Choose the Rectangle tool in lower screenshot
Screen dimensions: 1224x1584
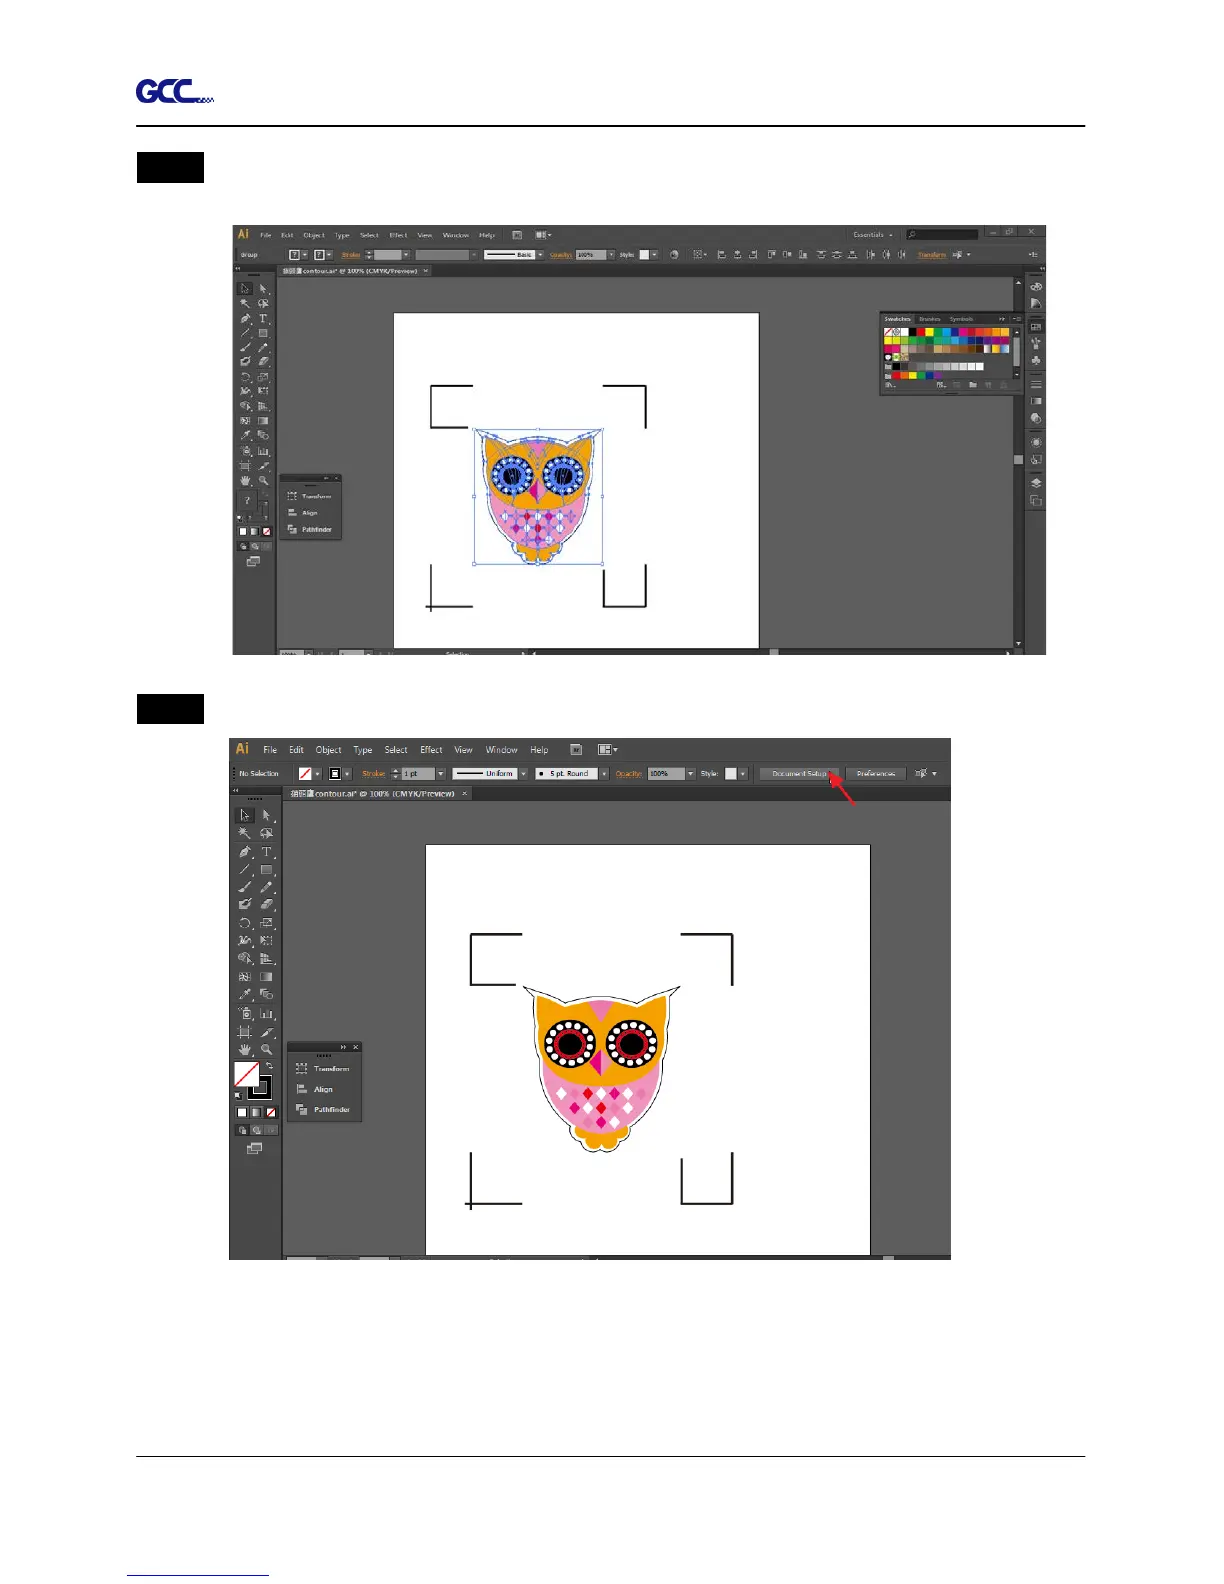point(266,870)
